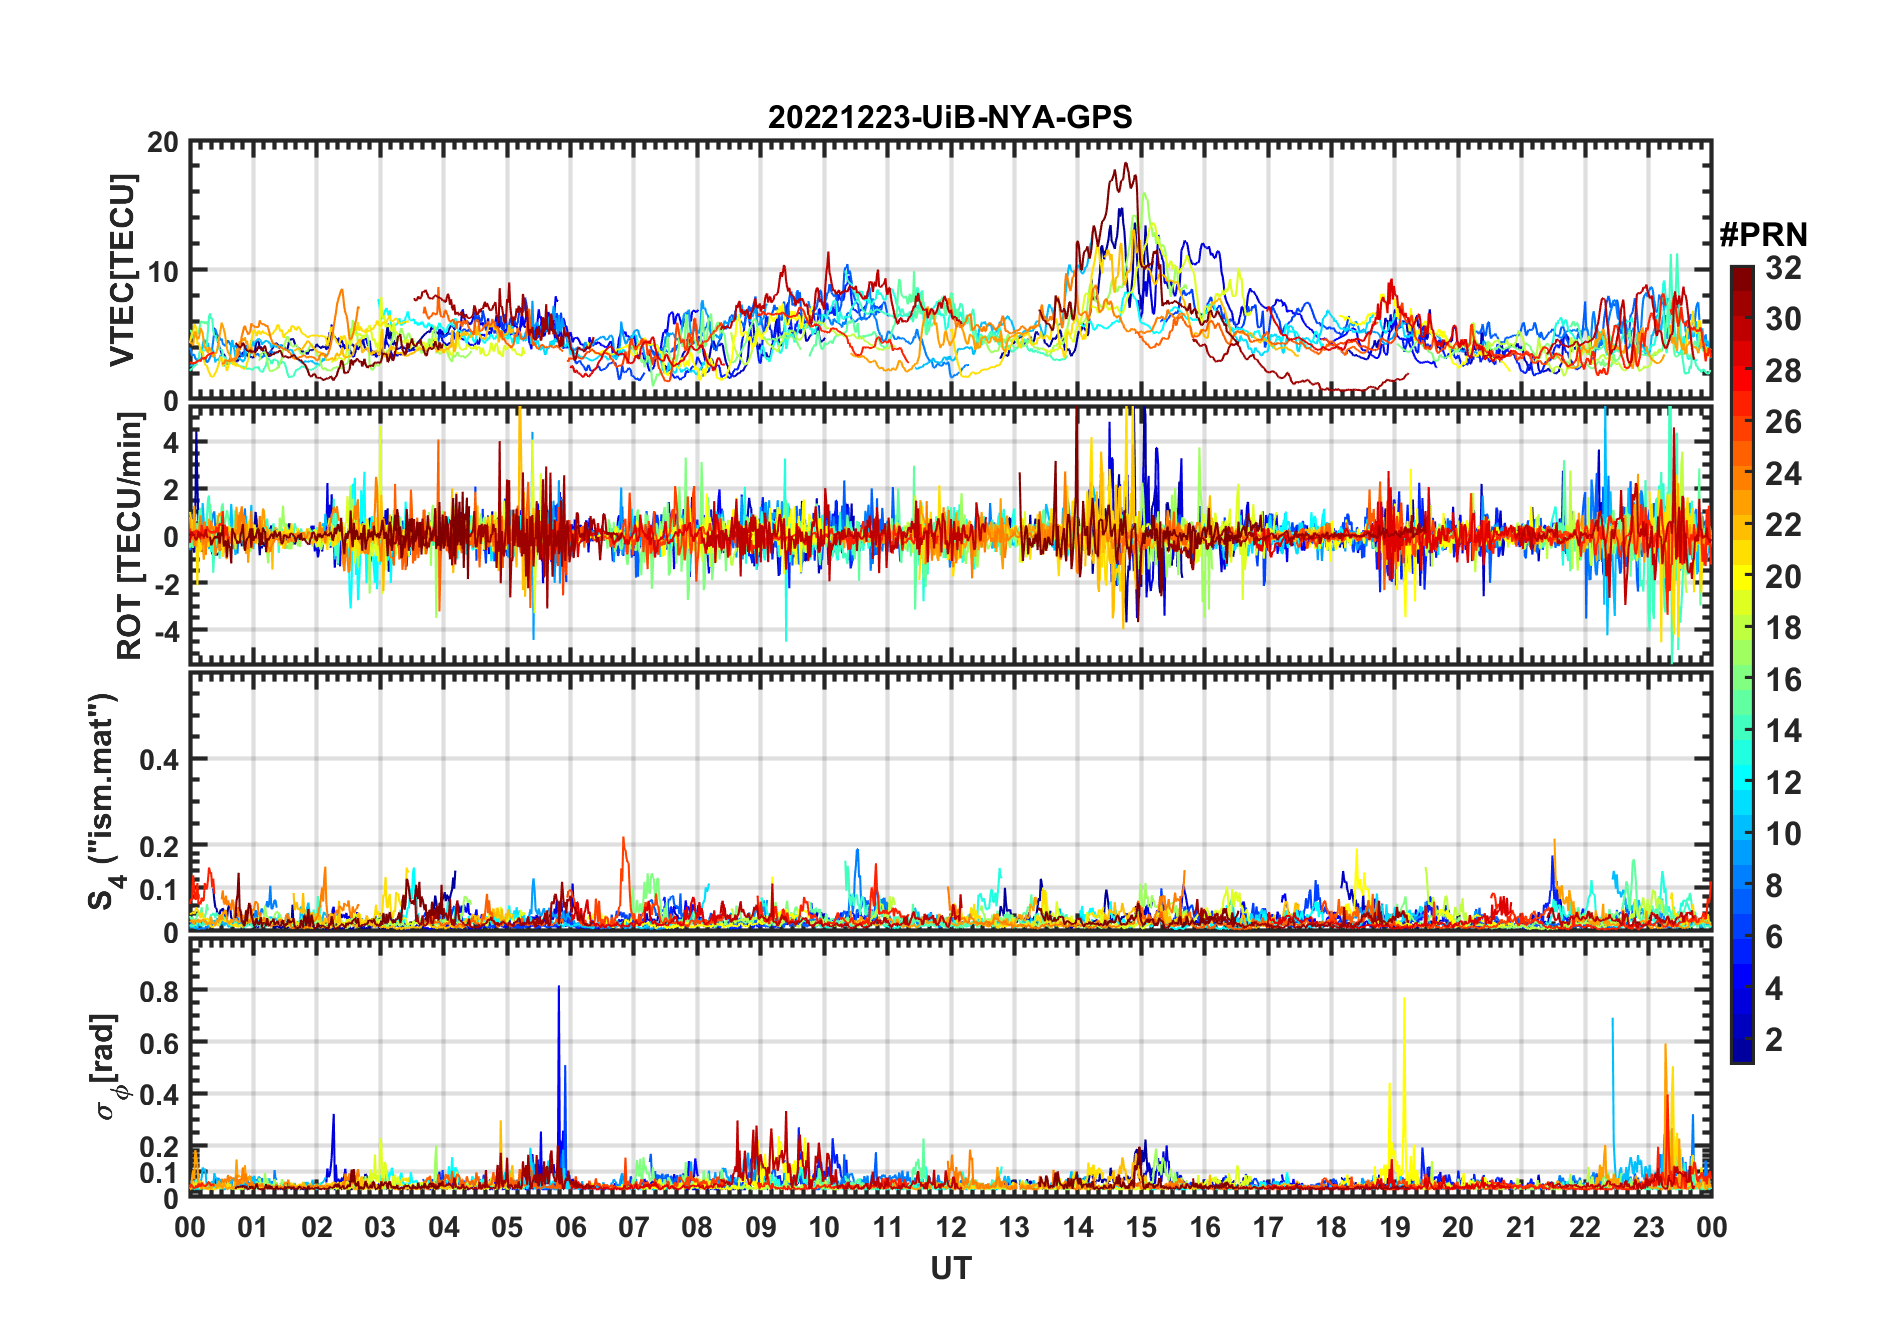Click the blue sigma phi spike near 06 UT
Image resolution: width=1902 pixels, height=1330 pixels.
[x=559, y=988]
